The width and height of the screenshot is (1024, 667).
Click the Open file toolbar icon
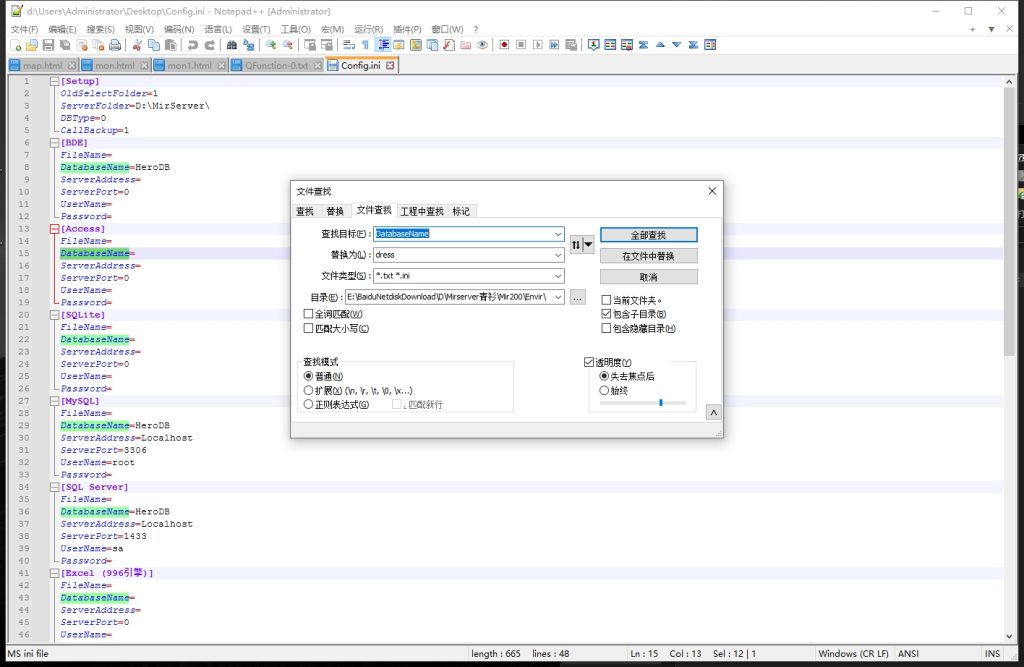(31, 45)
